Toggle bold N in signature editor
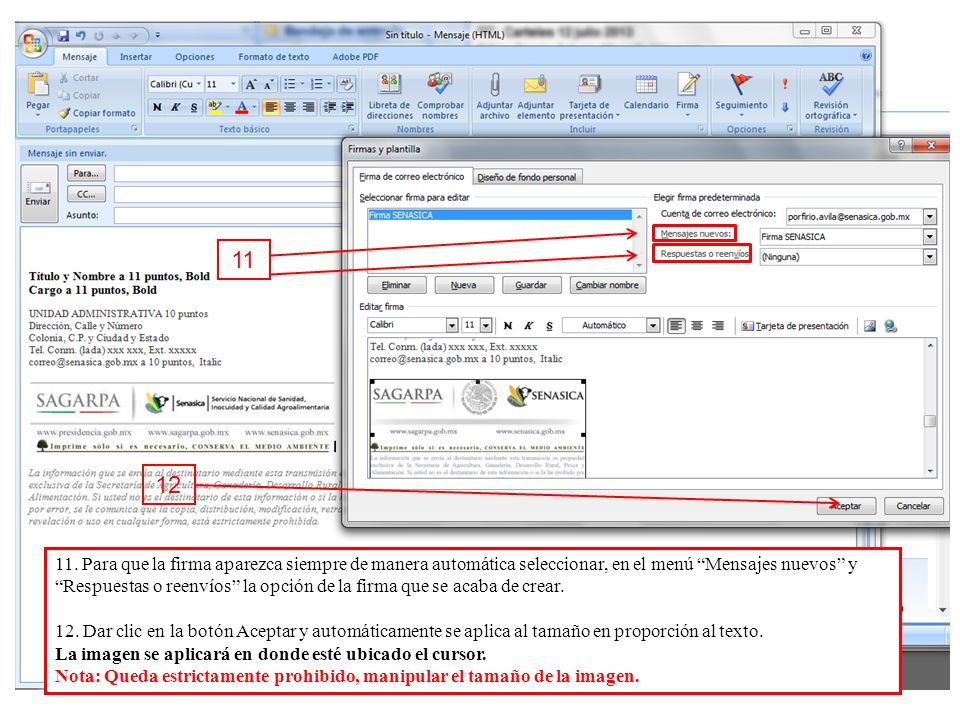 508,326
